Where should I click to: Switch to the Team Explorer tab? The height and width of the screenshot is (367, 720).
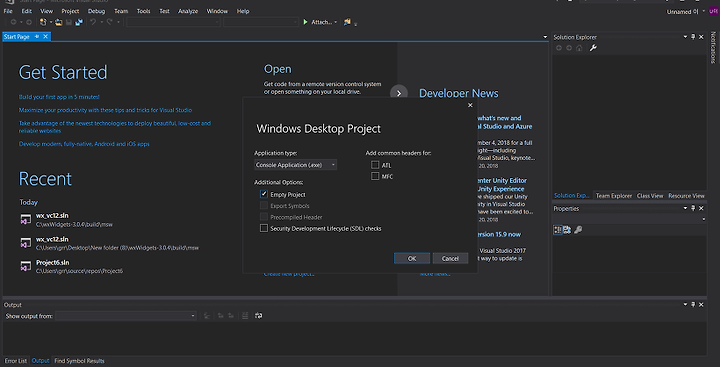(613, 196)
